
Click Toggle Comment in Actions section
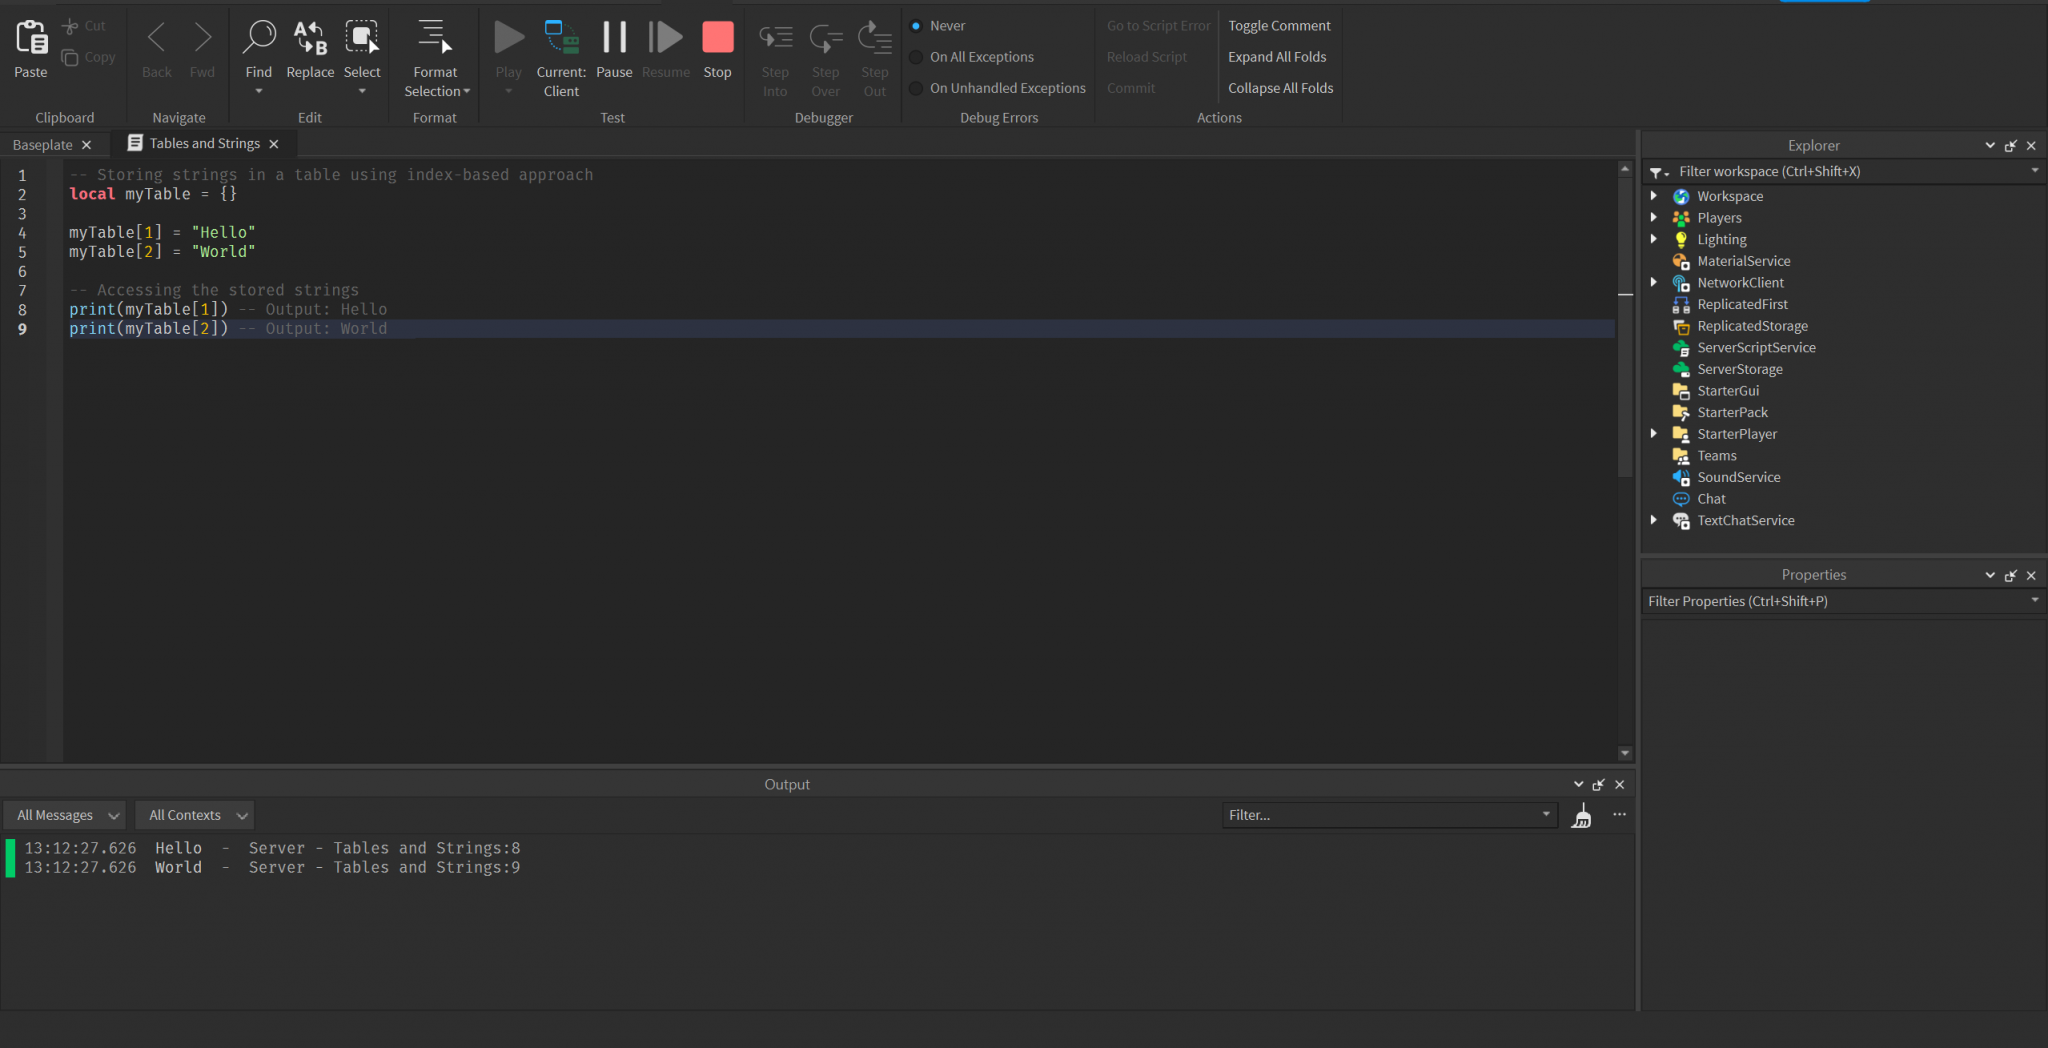click(1279, 25)
